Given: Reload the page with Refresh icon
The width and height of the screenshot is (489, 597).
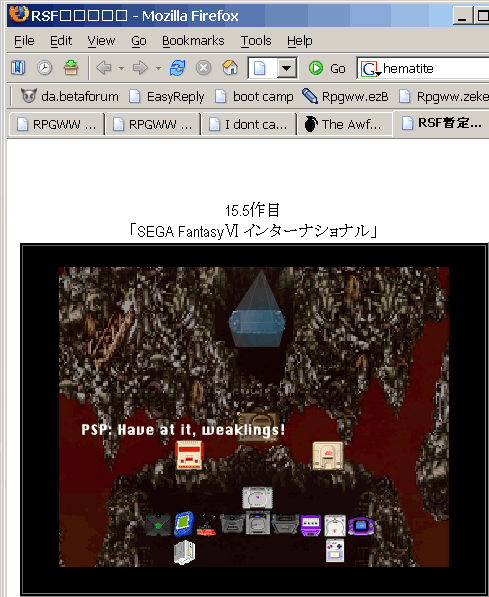Looking at the screenshot, I should pos(177,68).
